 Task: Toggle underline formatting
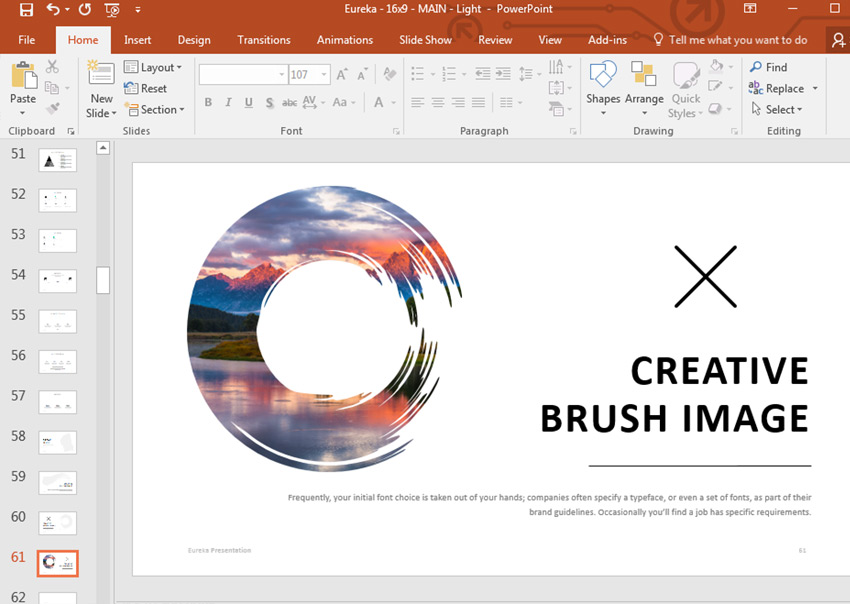point(248,103)
